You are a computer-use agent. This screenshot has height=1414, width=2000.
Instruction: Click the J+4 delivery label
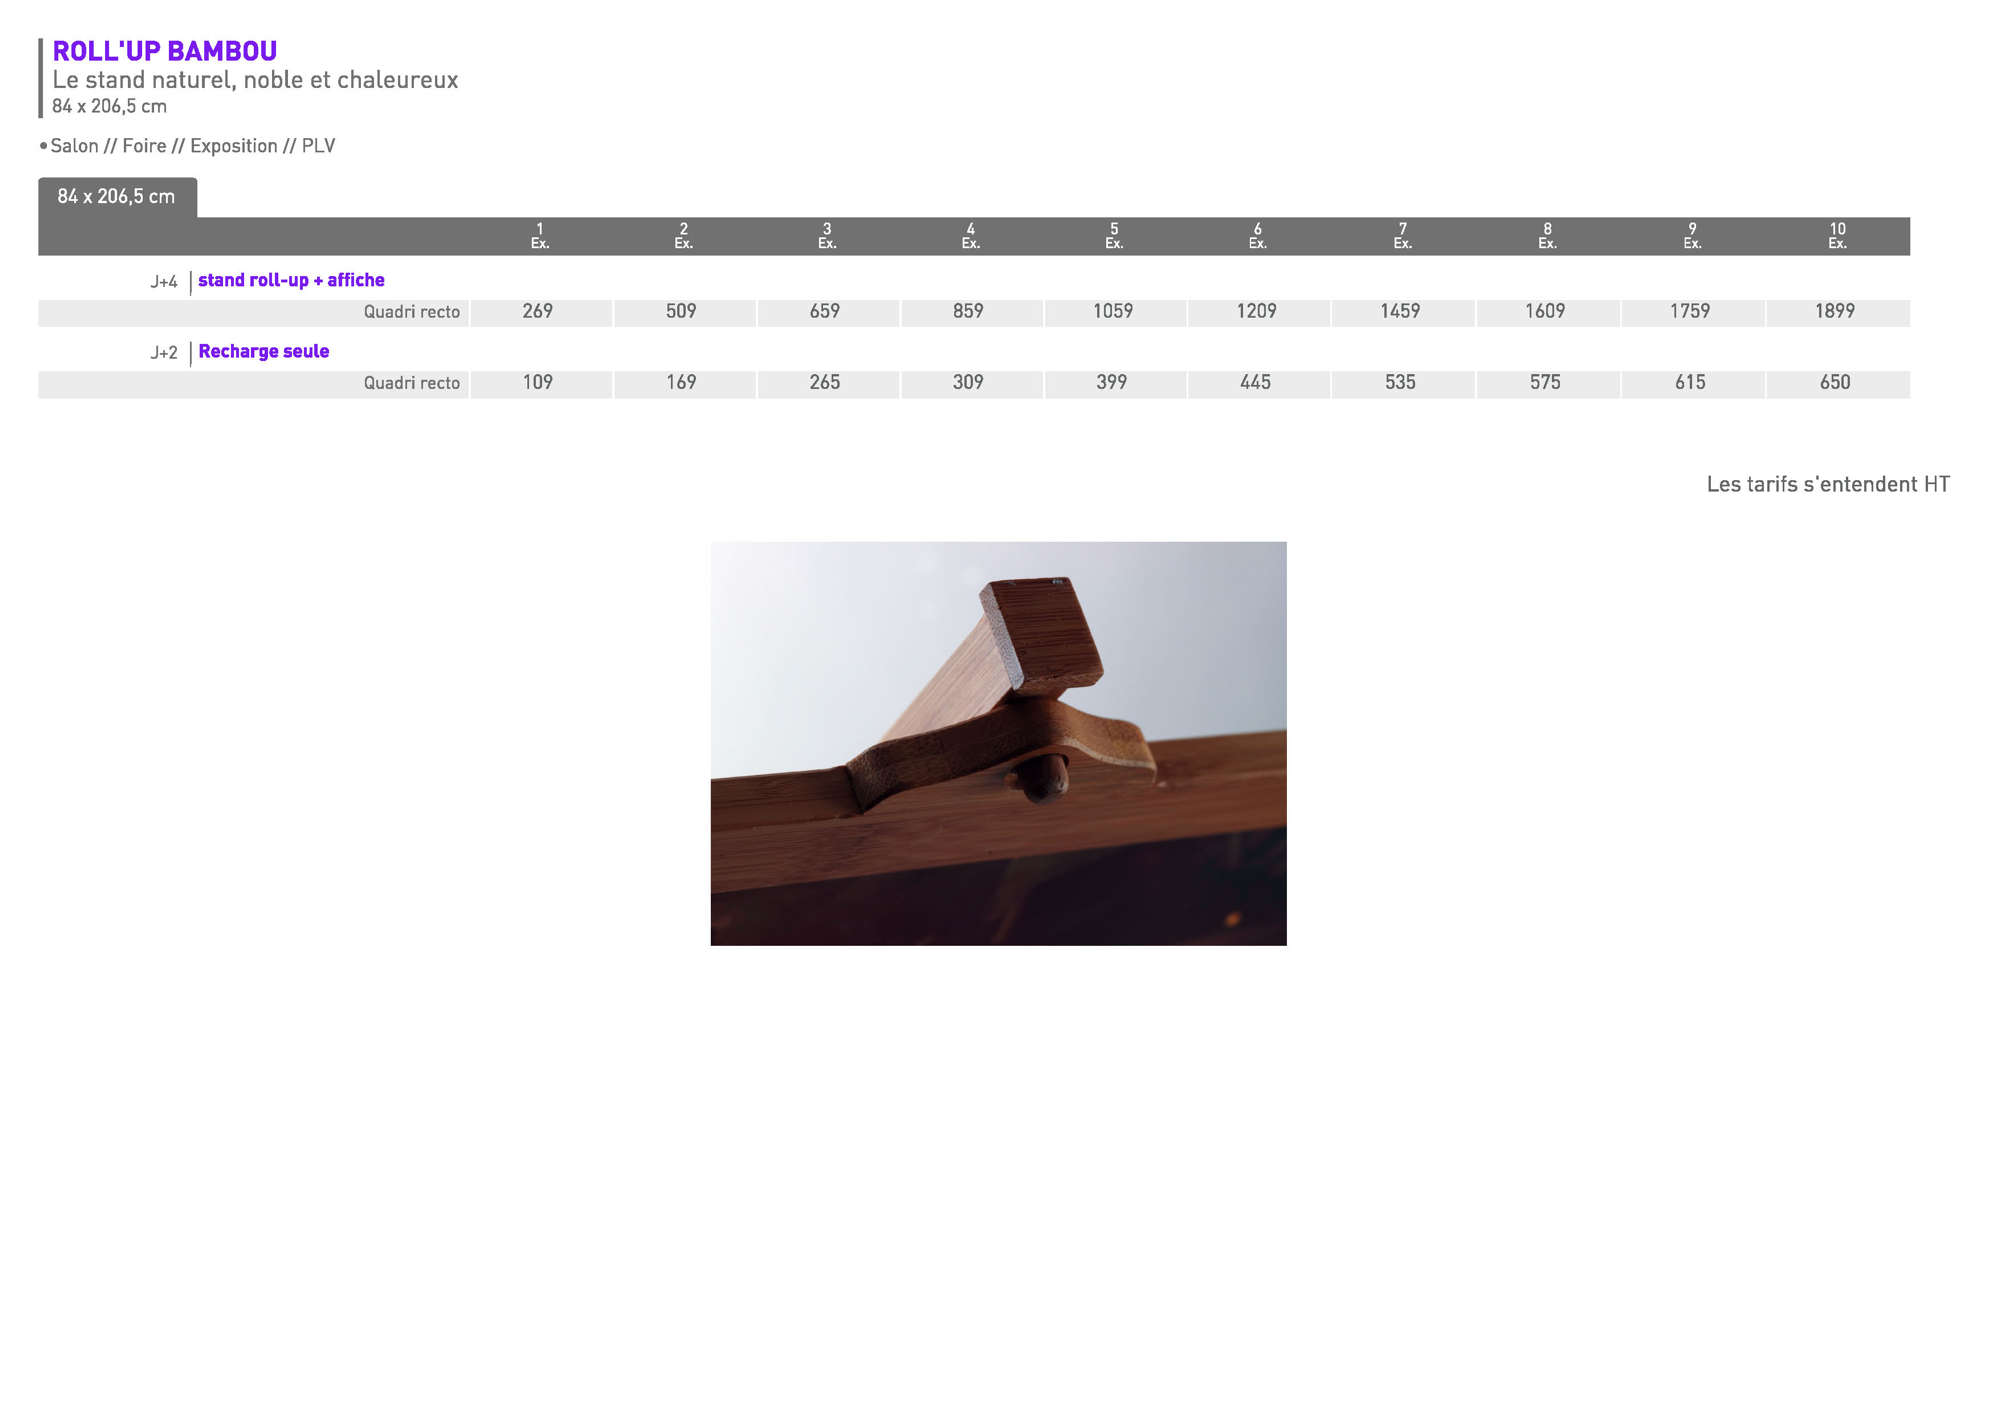164,282
